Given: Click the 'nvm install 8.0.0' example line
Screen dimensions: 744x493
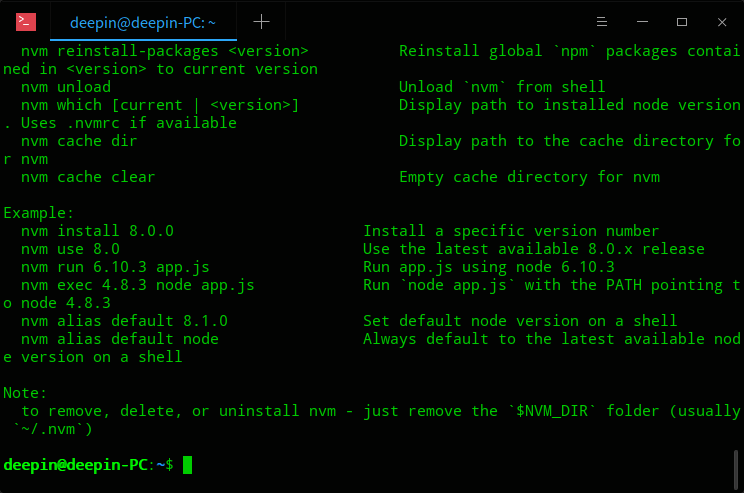Looking at the screenshot, I should tap(97, 231).
